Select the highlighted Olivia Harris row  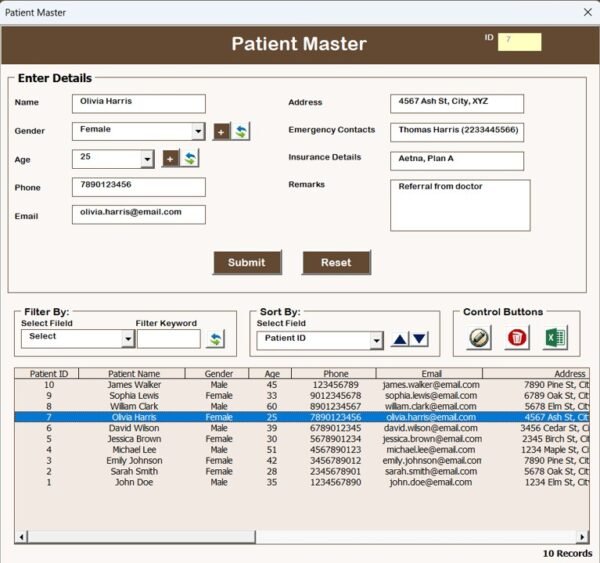302,417
